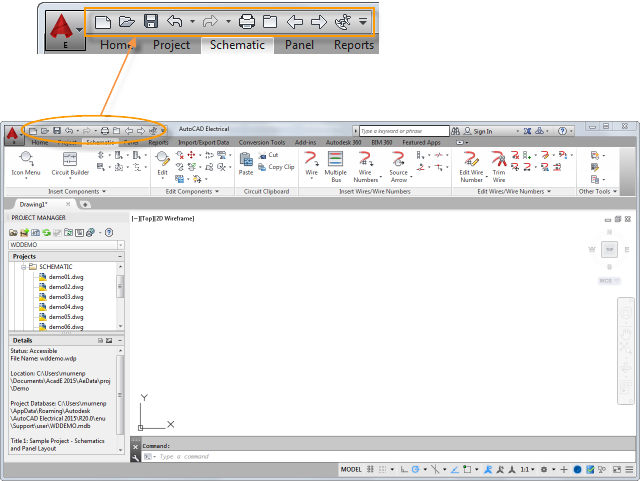Expand the Other Tools panel arrow
640x481 pixels.
coord(615,191)
